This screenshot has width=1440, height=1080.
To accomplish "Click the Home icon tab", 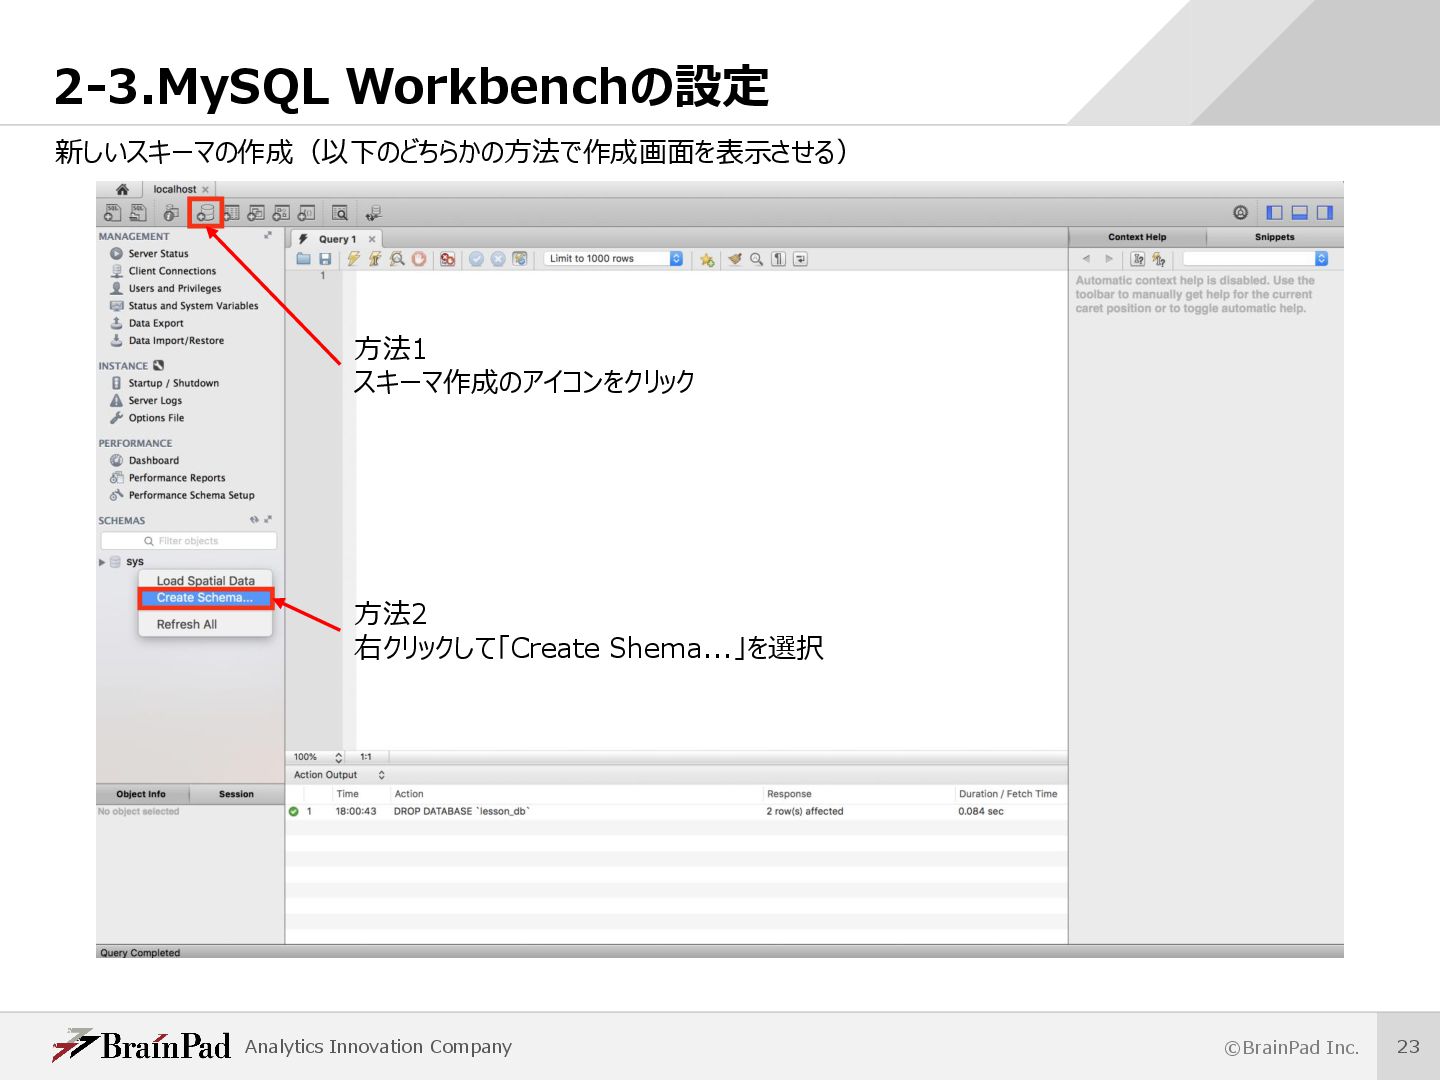I will click(x=122, y=189).
